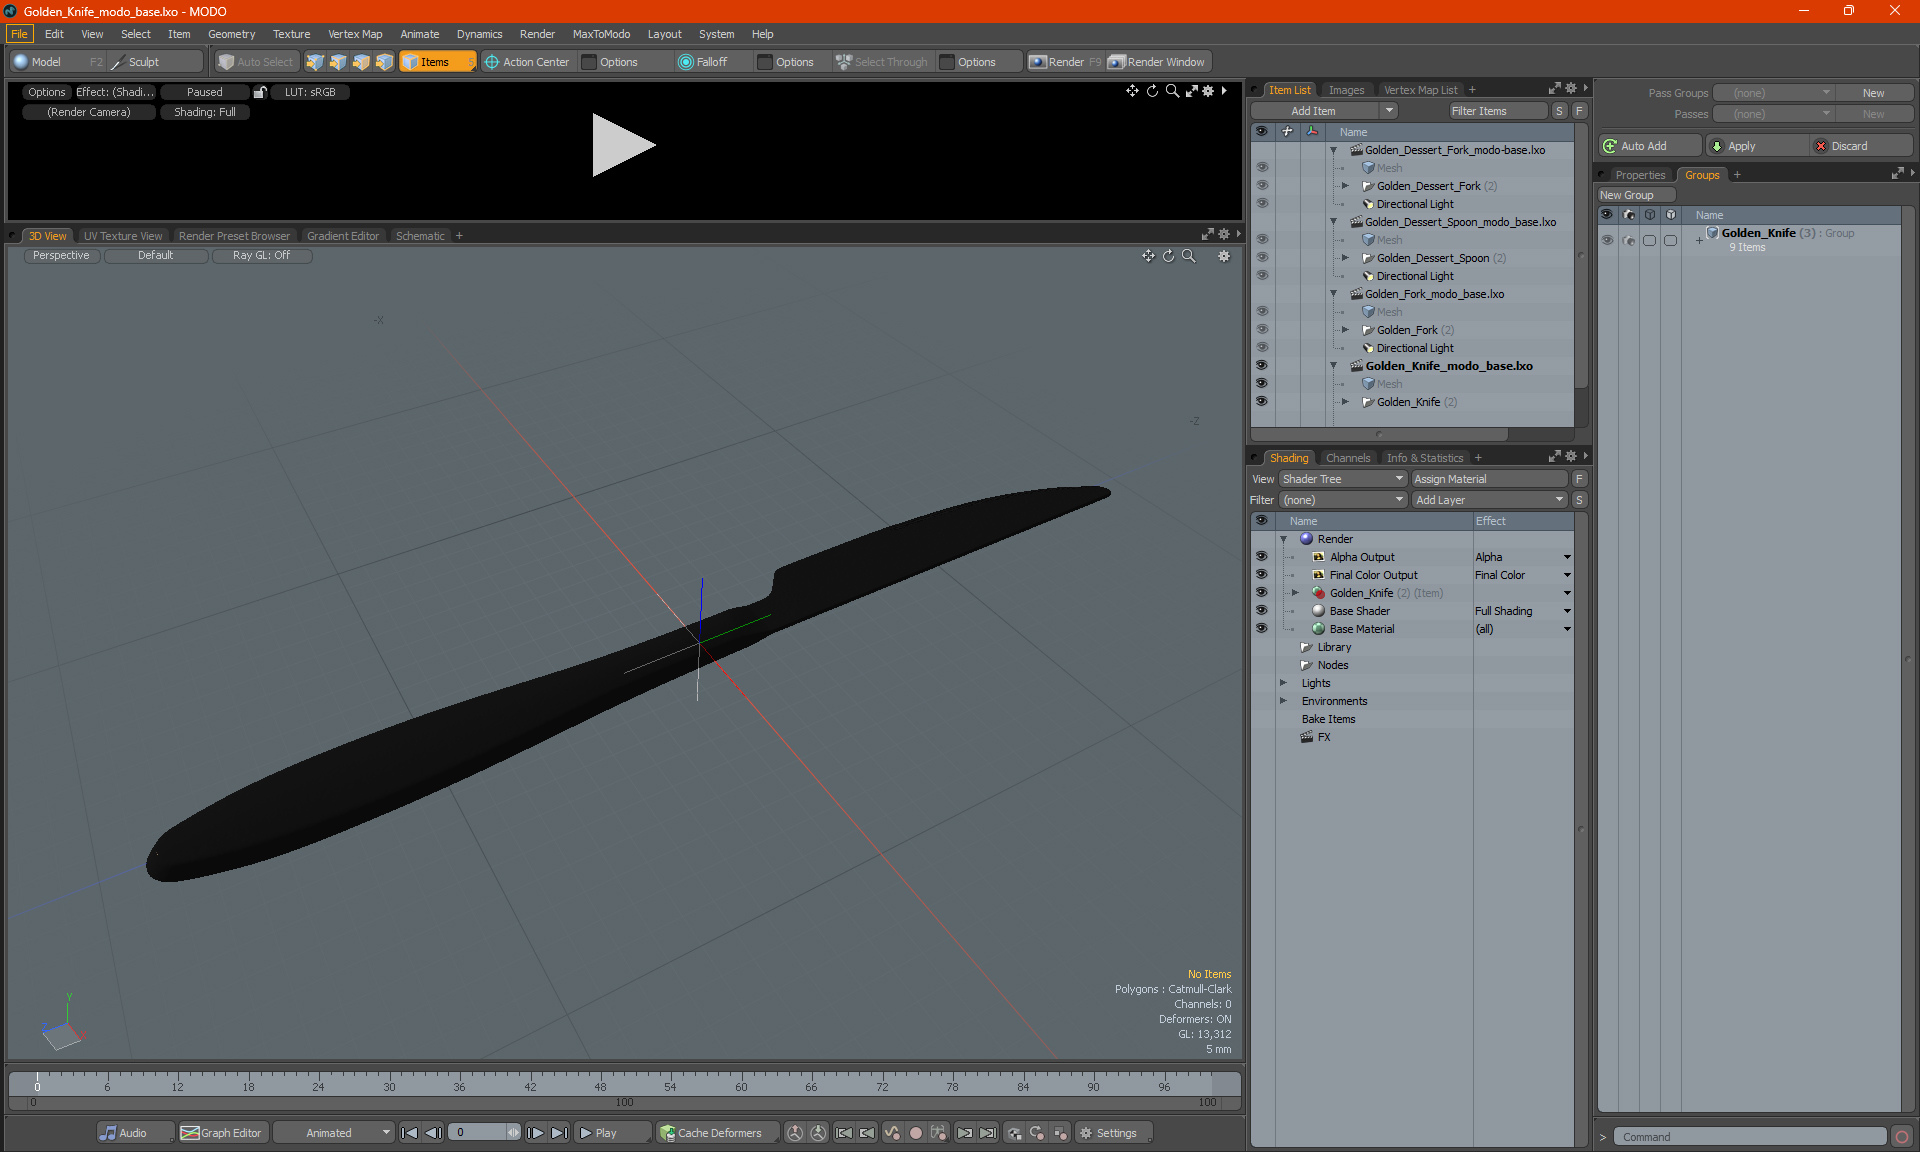Click the Apply button
Image resolution: width=1920 pixels, height=1152 pixels.
click(1756, 146)
